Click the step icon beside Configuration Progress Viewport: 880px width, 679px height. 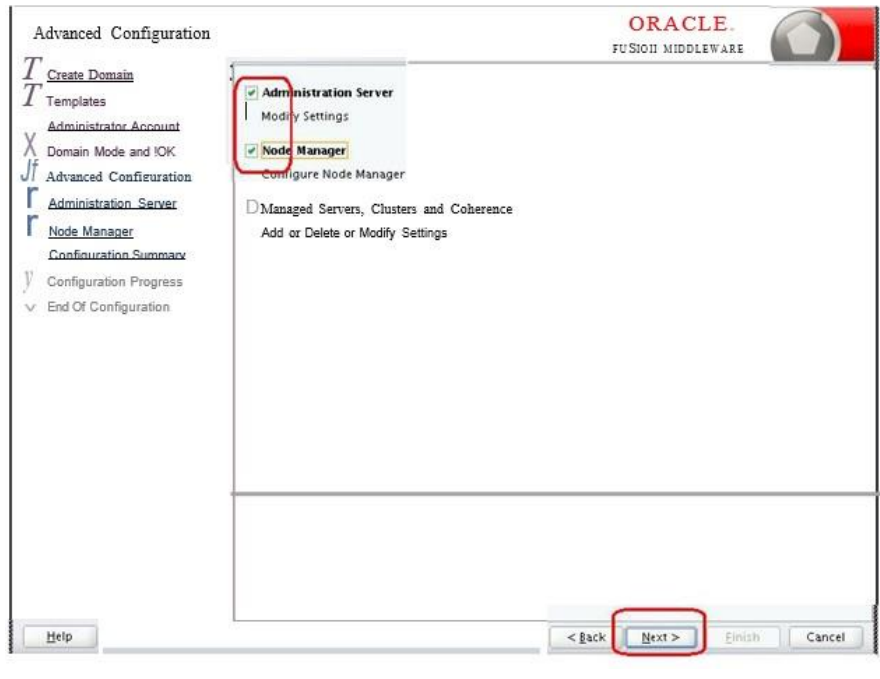[28, 280]
